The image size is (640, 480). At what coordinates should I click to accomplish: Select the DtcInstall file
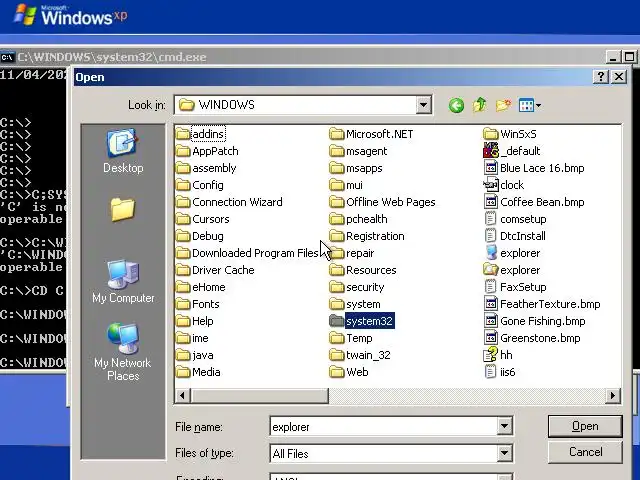click(x=515, y=236)
